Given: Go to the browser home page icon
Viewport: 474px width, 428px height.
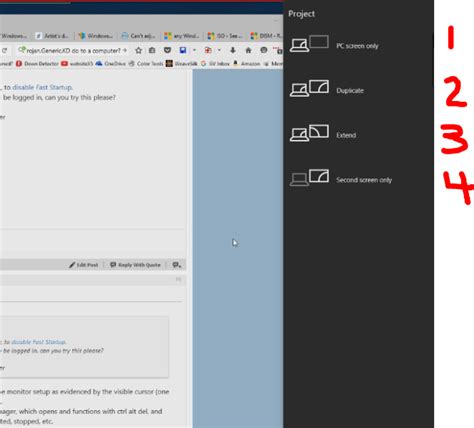Looking at the screenshot, I should click(248, 50).
